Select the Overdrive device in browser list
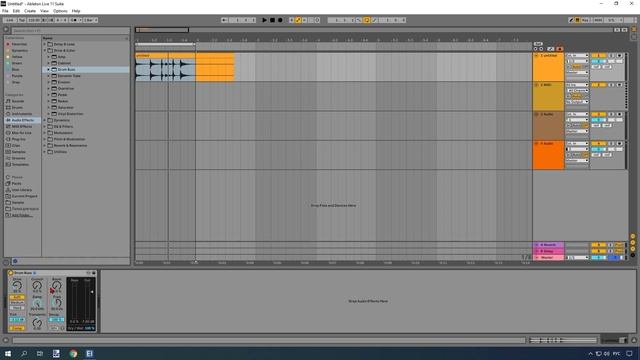Viewport: 640px width, 360px height. [x=66, y=89]
